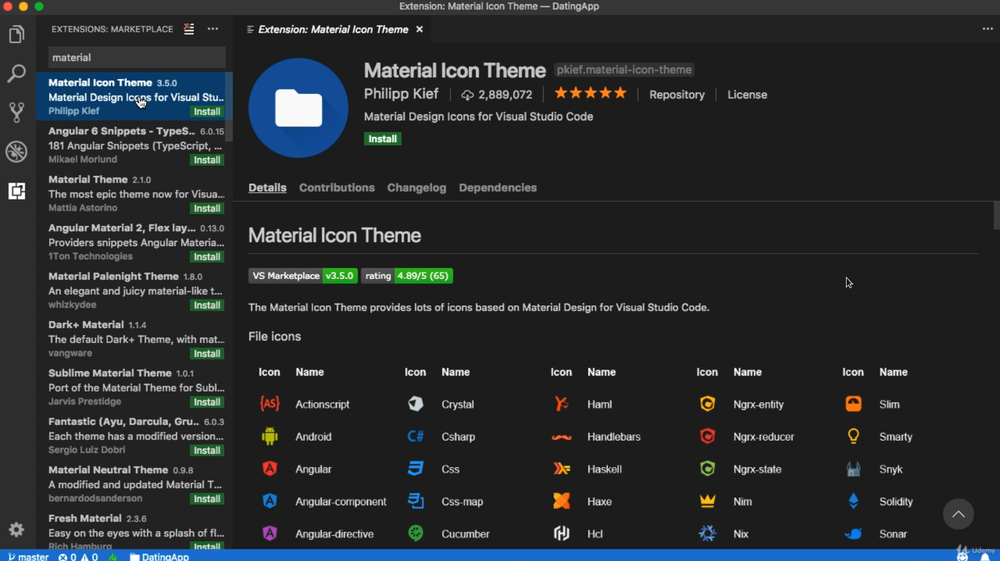Click the feedback smiley in status bar

962,556
